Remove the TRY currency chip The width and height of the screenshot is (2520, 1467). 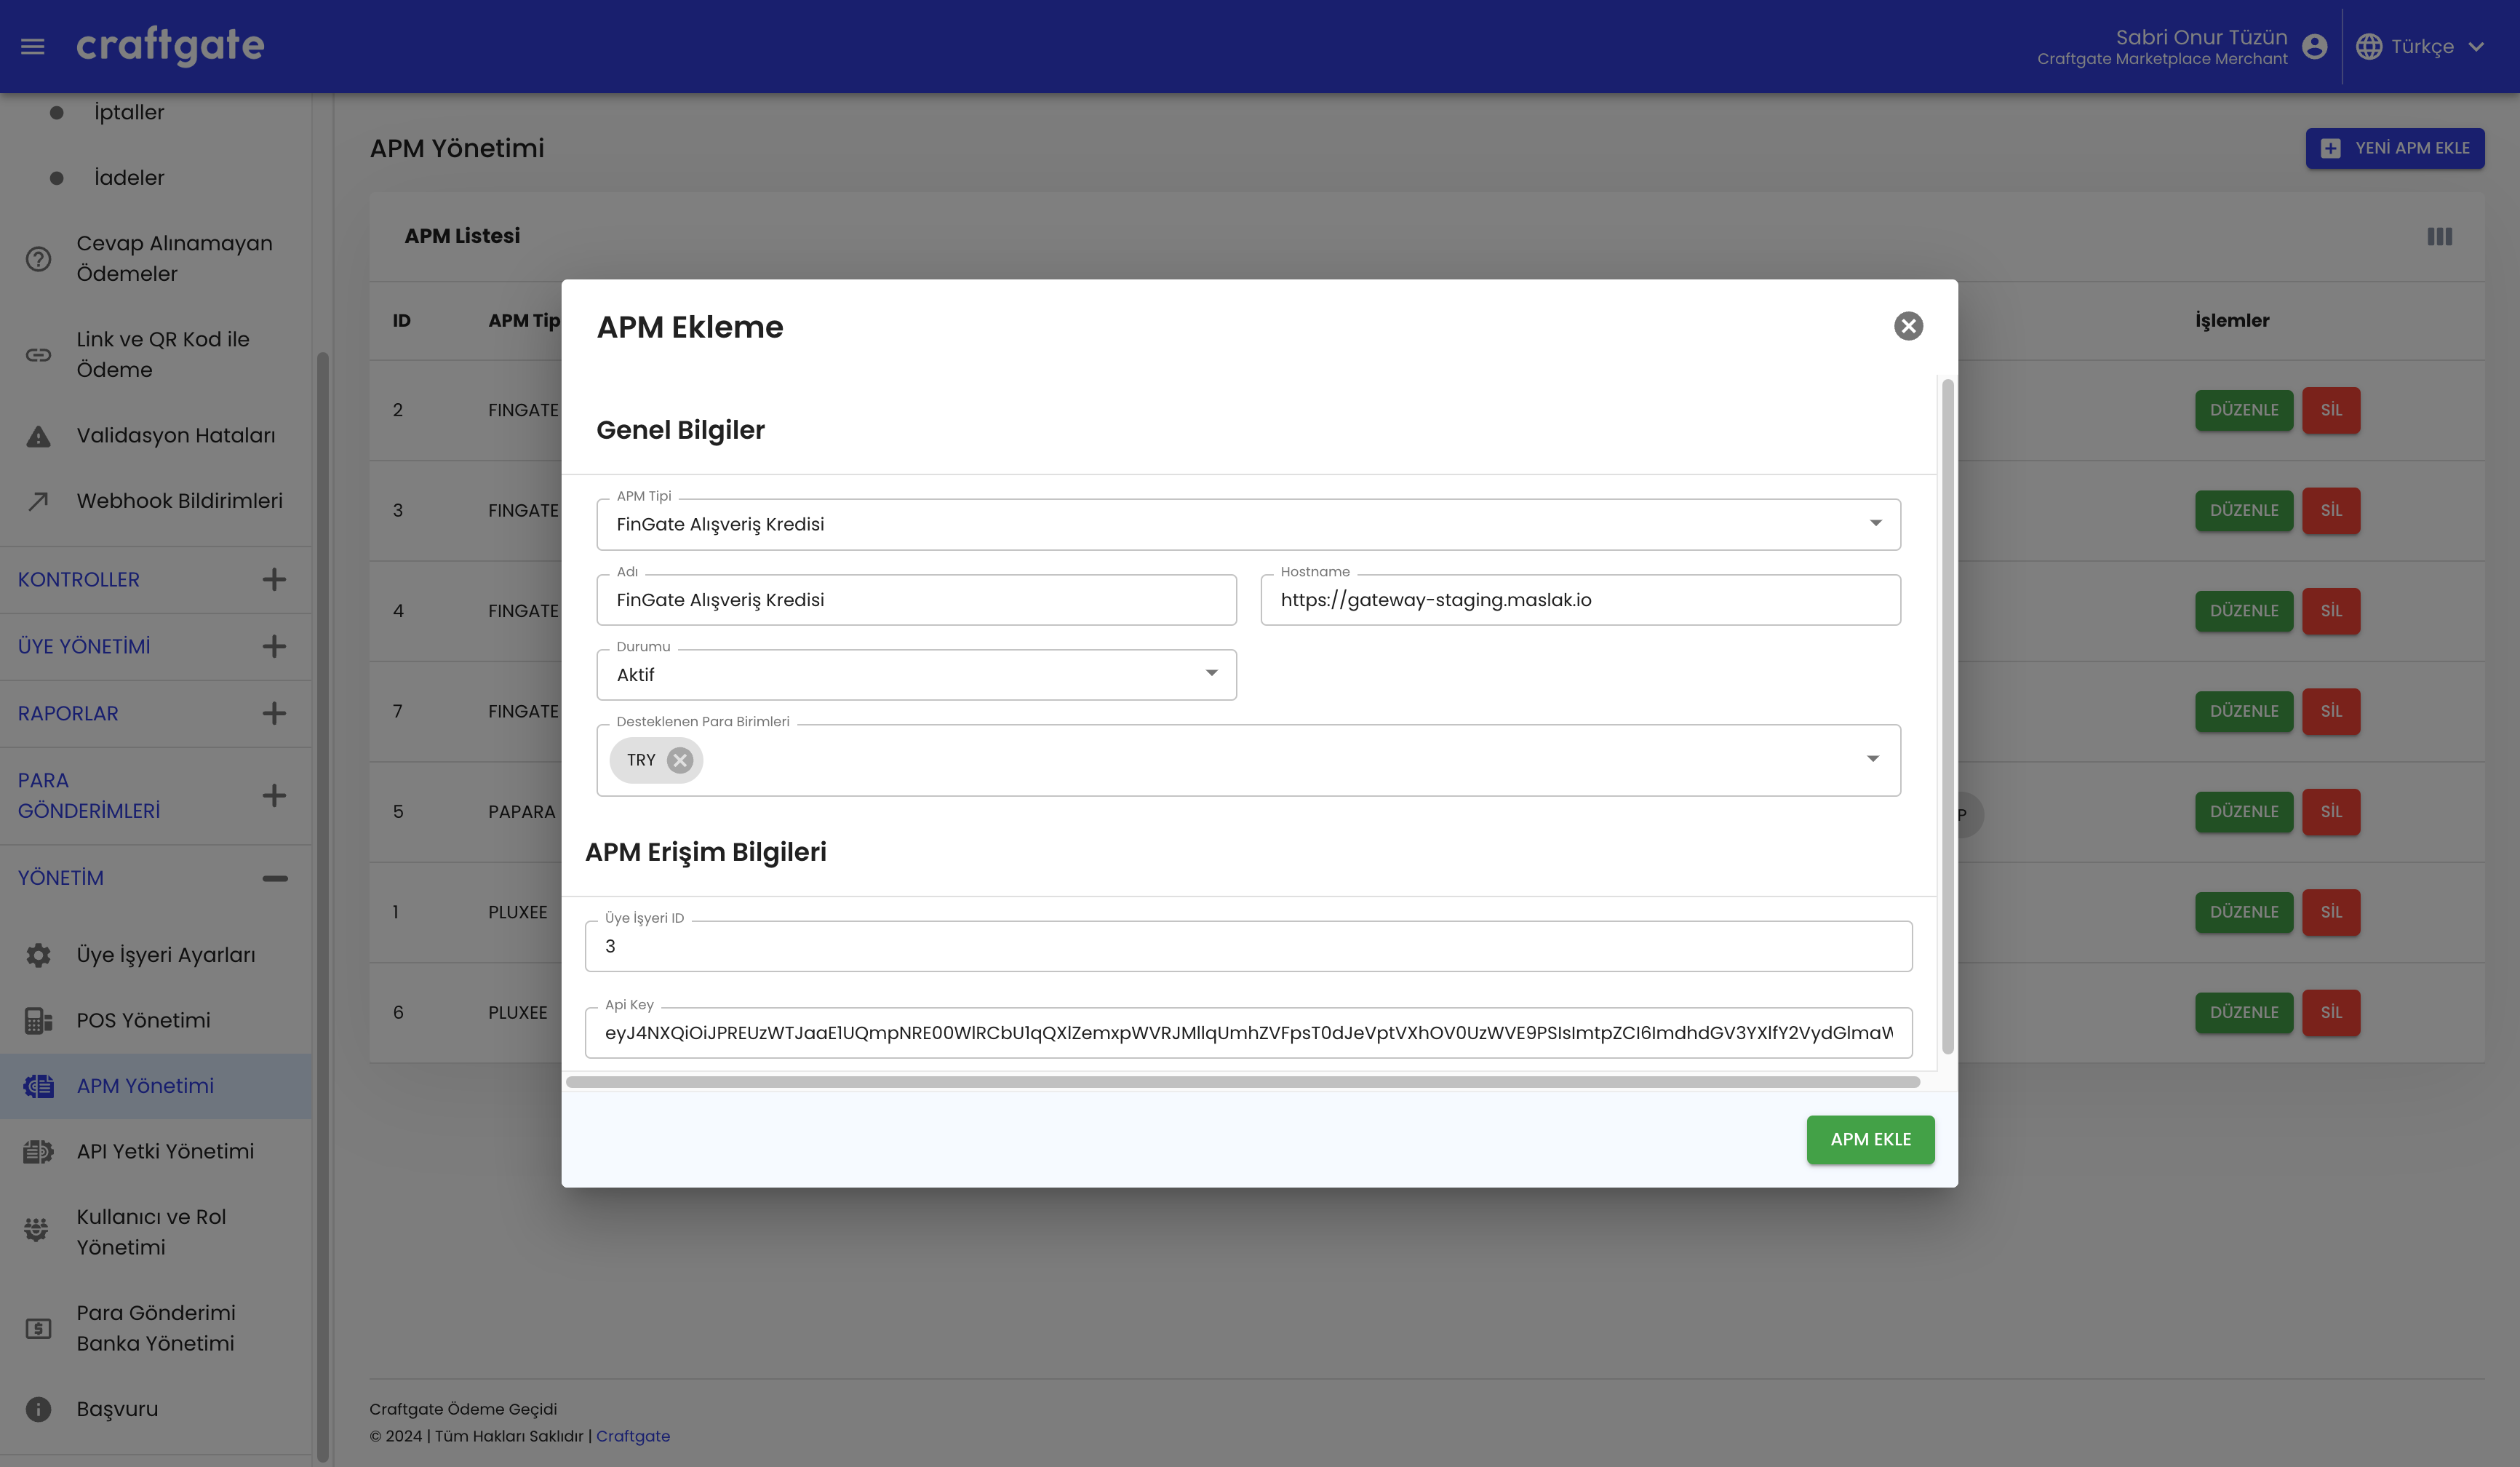(680, 760)
